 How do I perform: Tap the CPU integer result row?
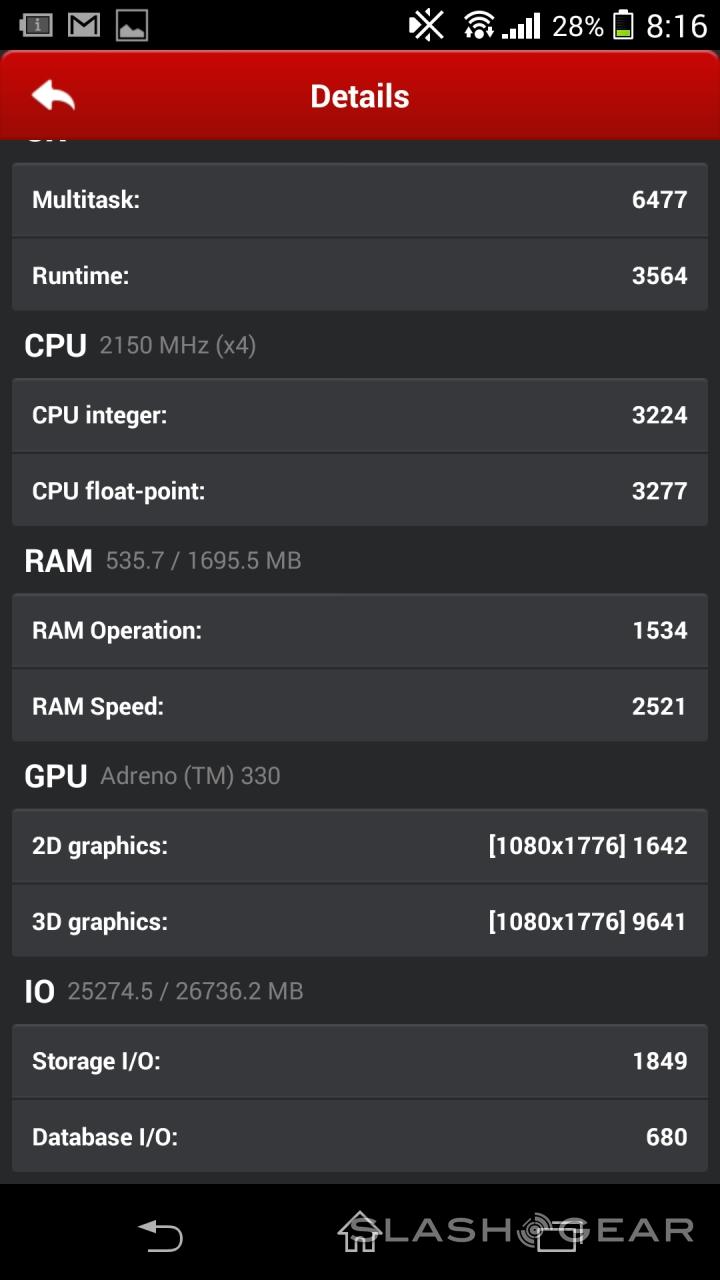click(x=360, y=415)
